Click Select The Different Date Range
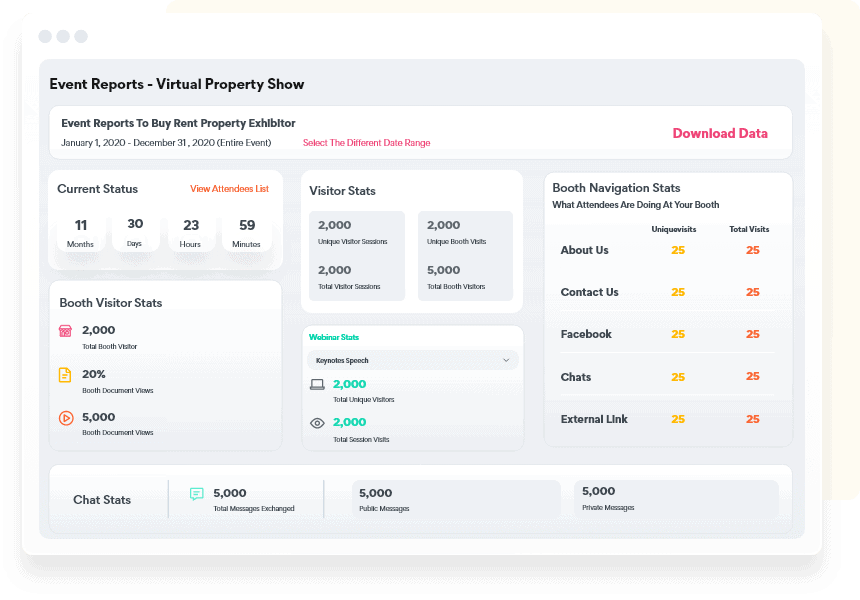 tap(366, 143)
